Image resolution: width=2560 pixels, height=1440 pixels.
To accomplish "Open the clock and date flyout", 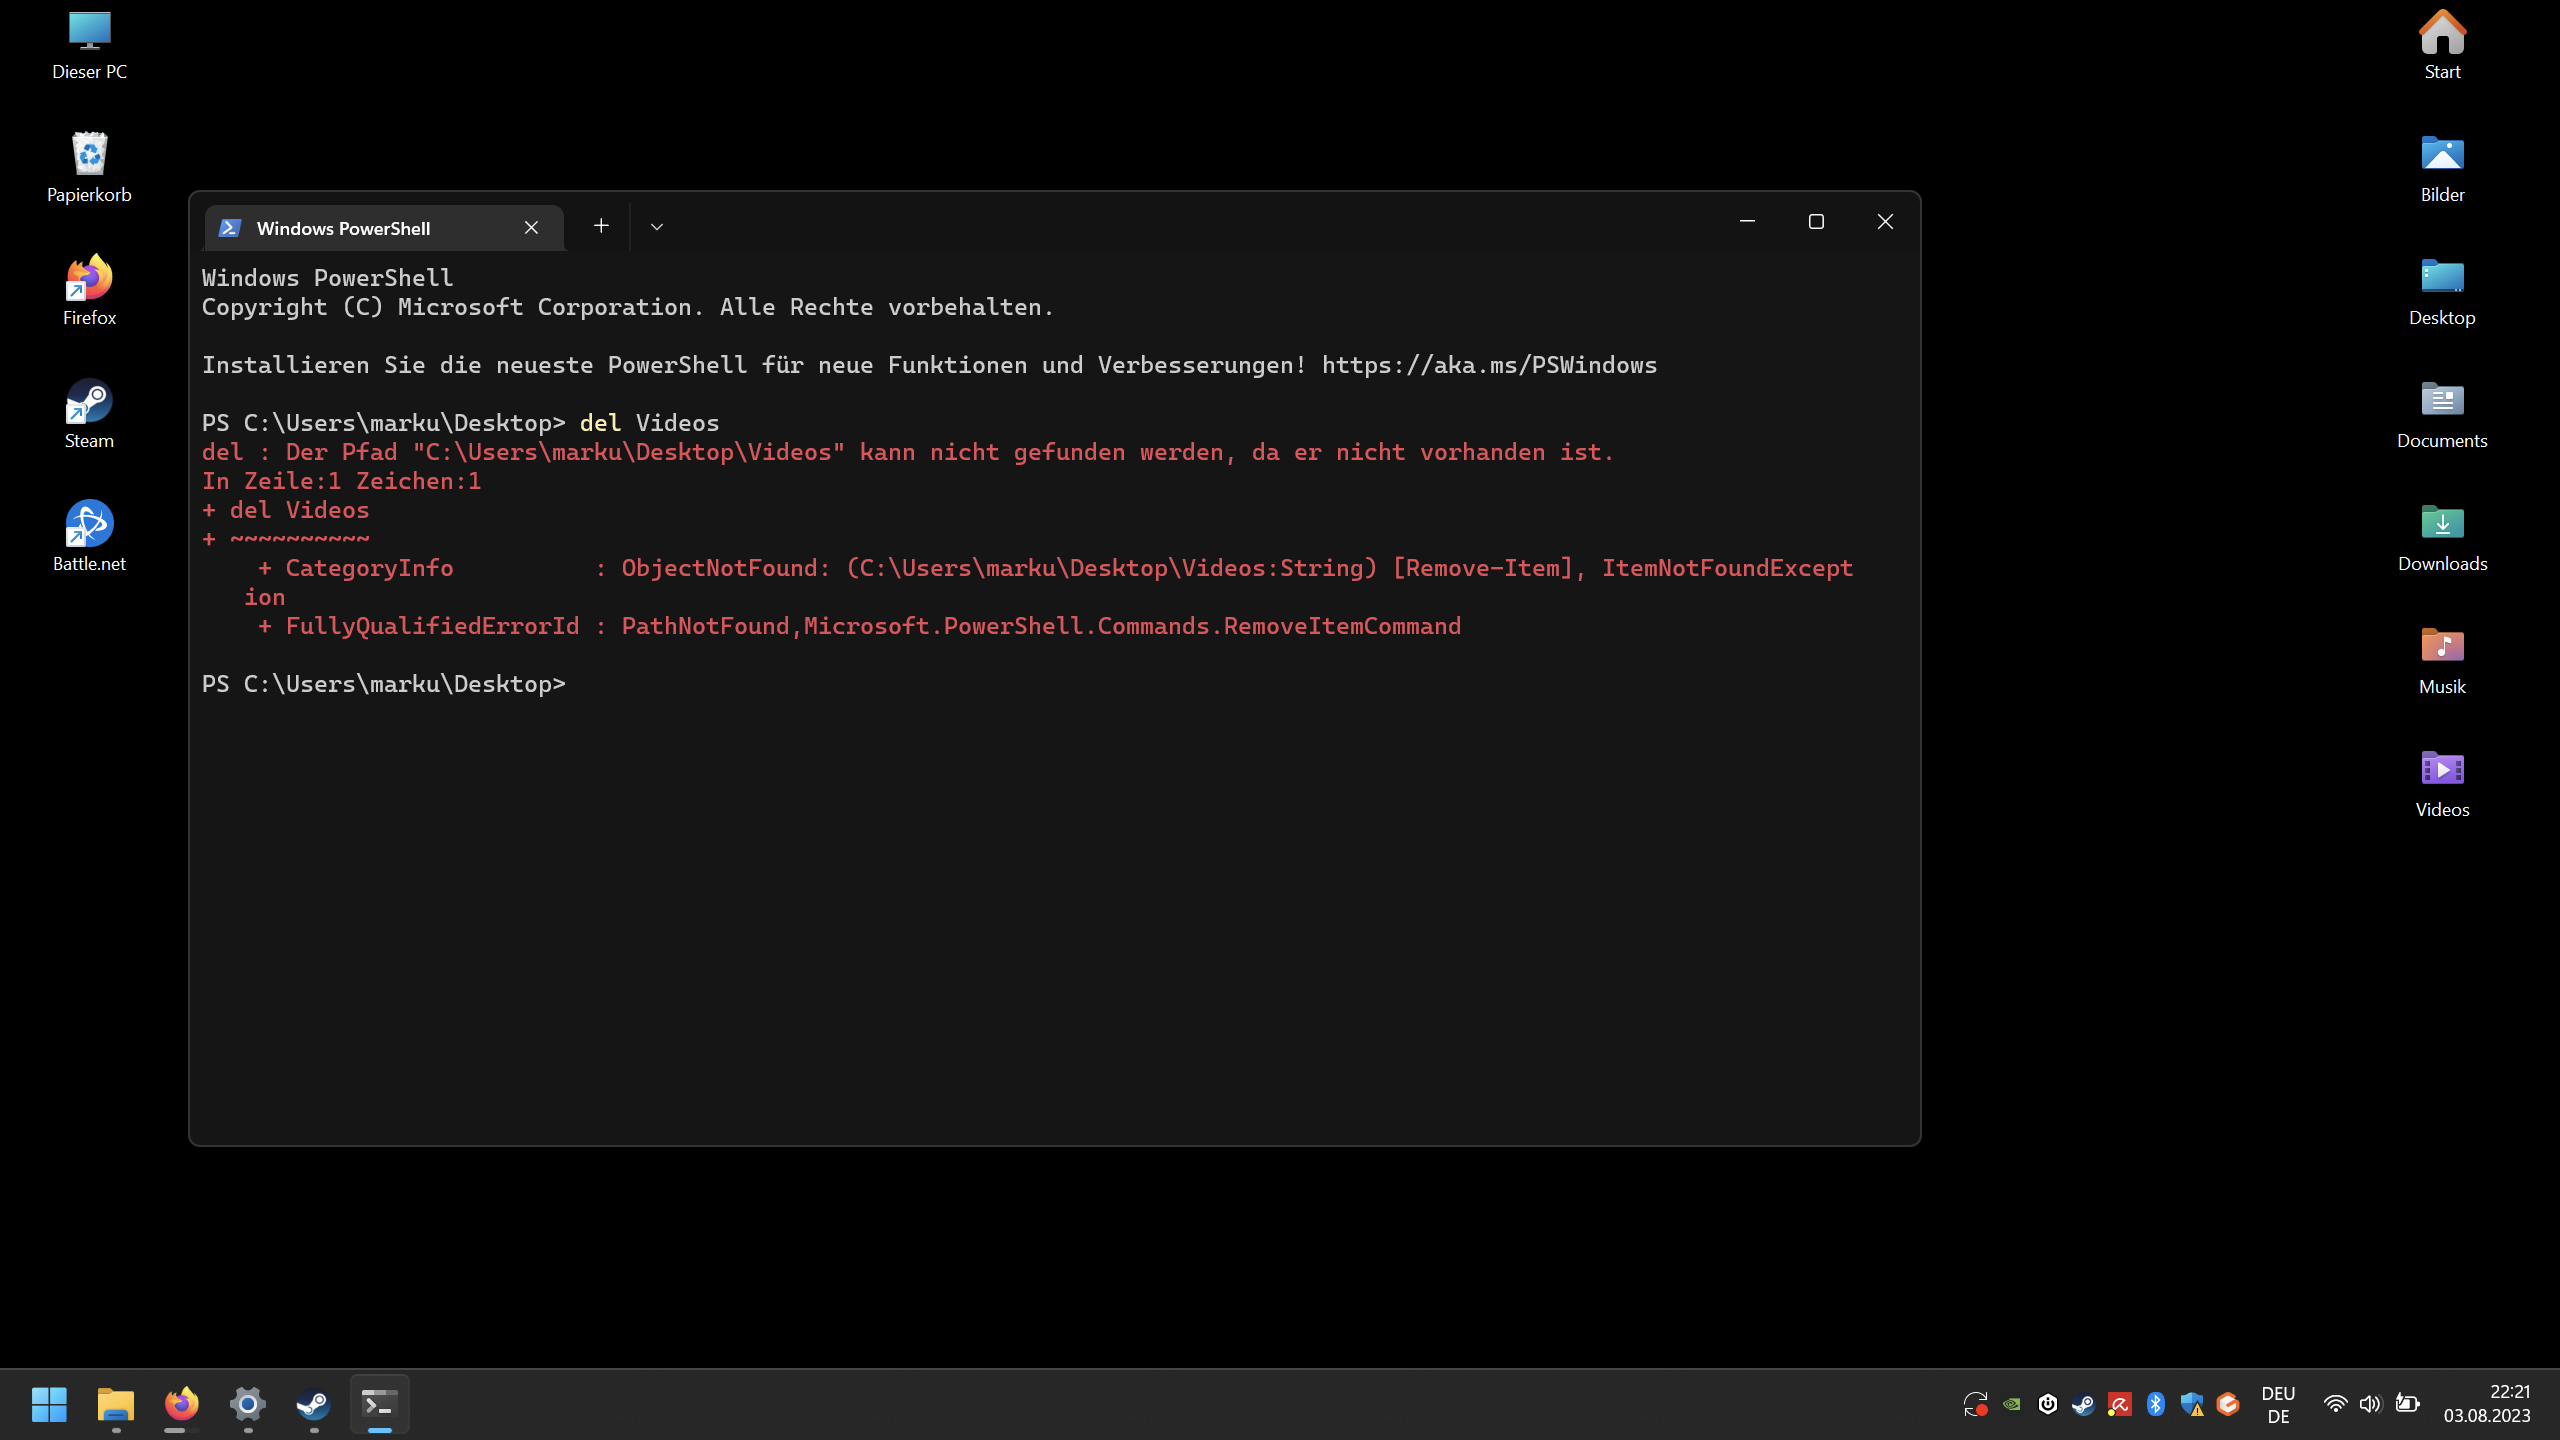I will 2486,1404.
